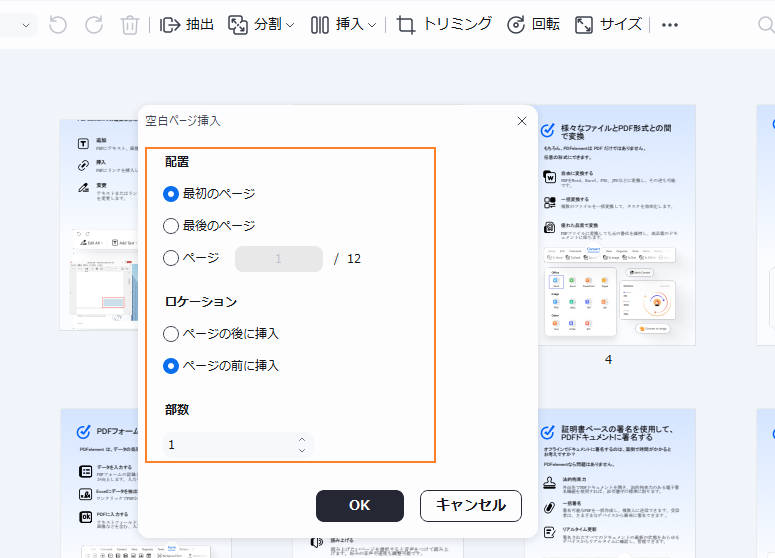This screenshot has height=558, width=775.
Task: Open the 分割 split dropdown
Action: click(x=261, y=24)
